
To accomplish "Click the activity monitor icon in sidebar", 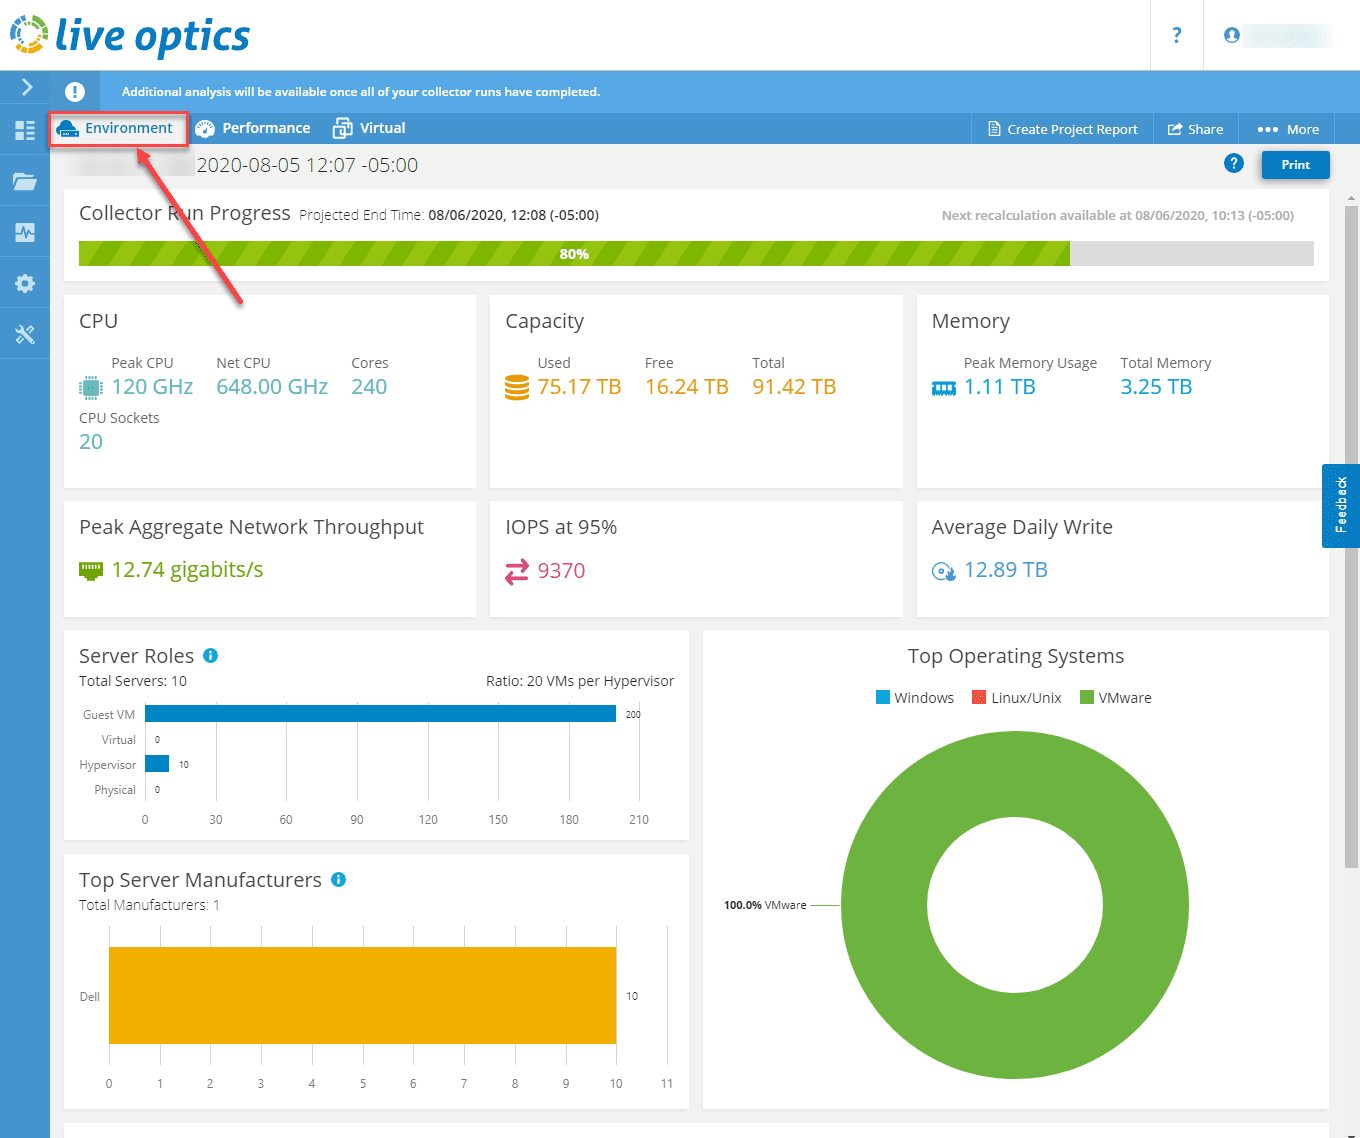I will coord(25,232).
